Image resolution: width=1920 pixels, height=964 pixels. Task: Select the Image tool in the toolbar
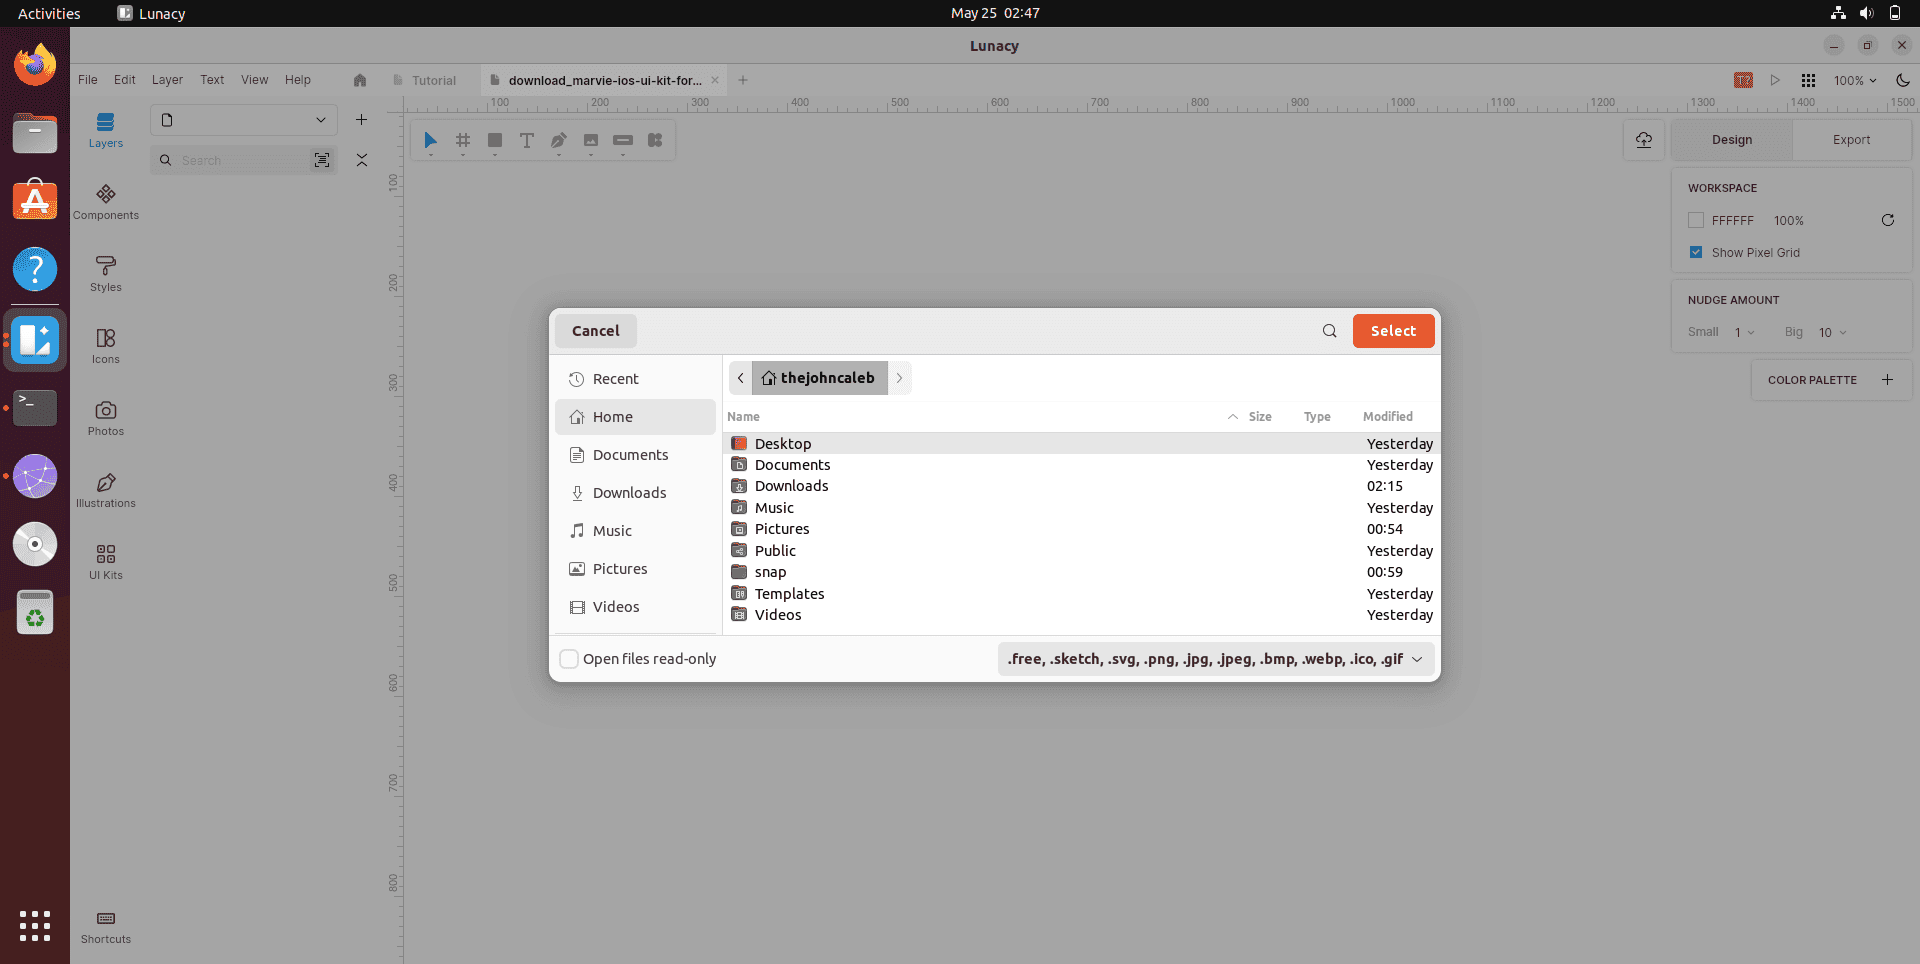click(591, 140)
